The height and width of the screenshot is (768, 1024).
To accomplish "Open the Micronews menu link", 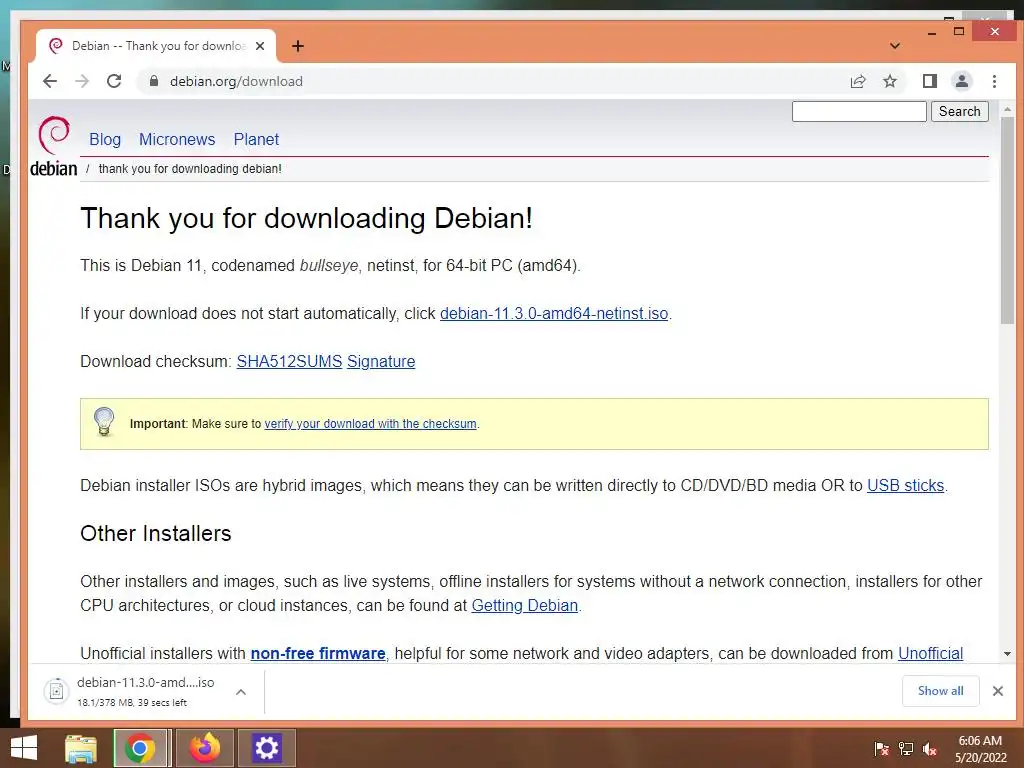I will coord(177,139).
